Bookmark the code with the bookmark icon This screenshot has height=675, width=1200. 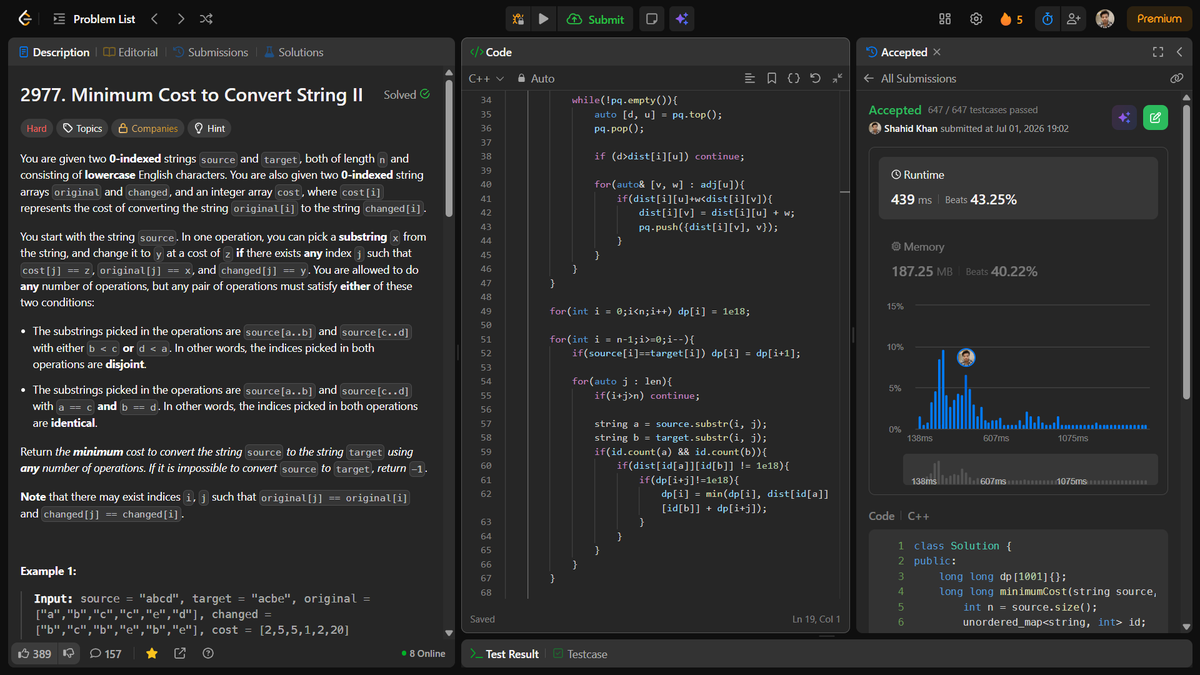pyautogui.click(x=772, y=78)
